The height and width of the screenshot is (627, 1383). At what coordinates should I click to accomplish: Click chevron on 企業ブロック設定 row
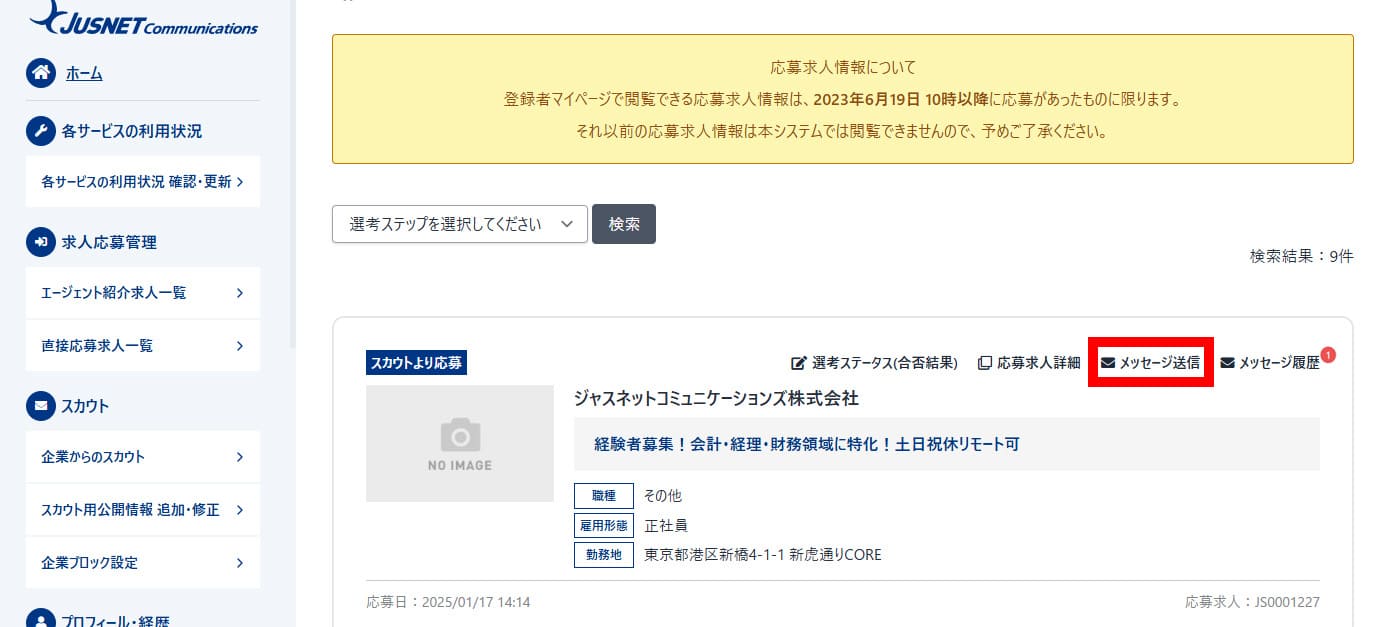click(240, 562)
